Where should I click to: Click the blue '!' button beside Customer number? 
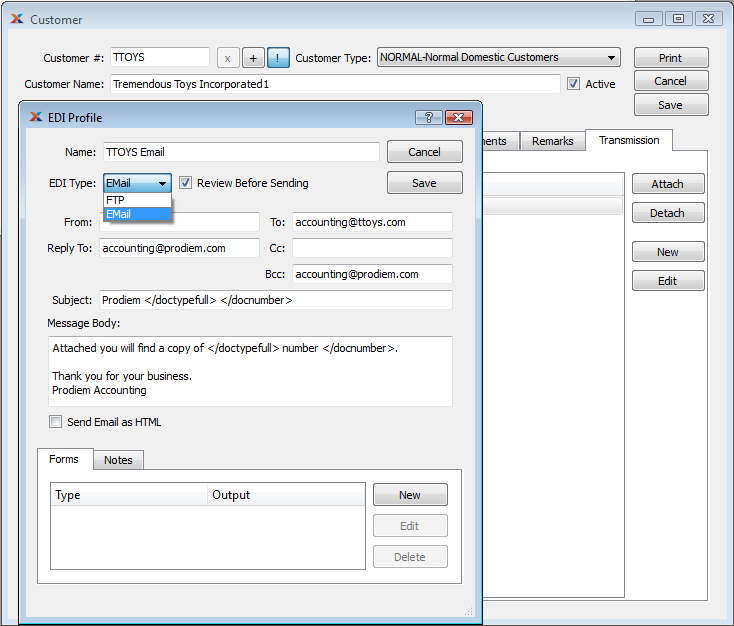point(278,58)
